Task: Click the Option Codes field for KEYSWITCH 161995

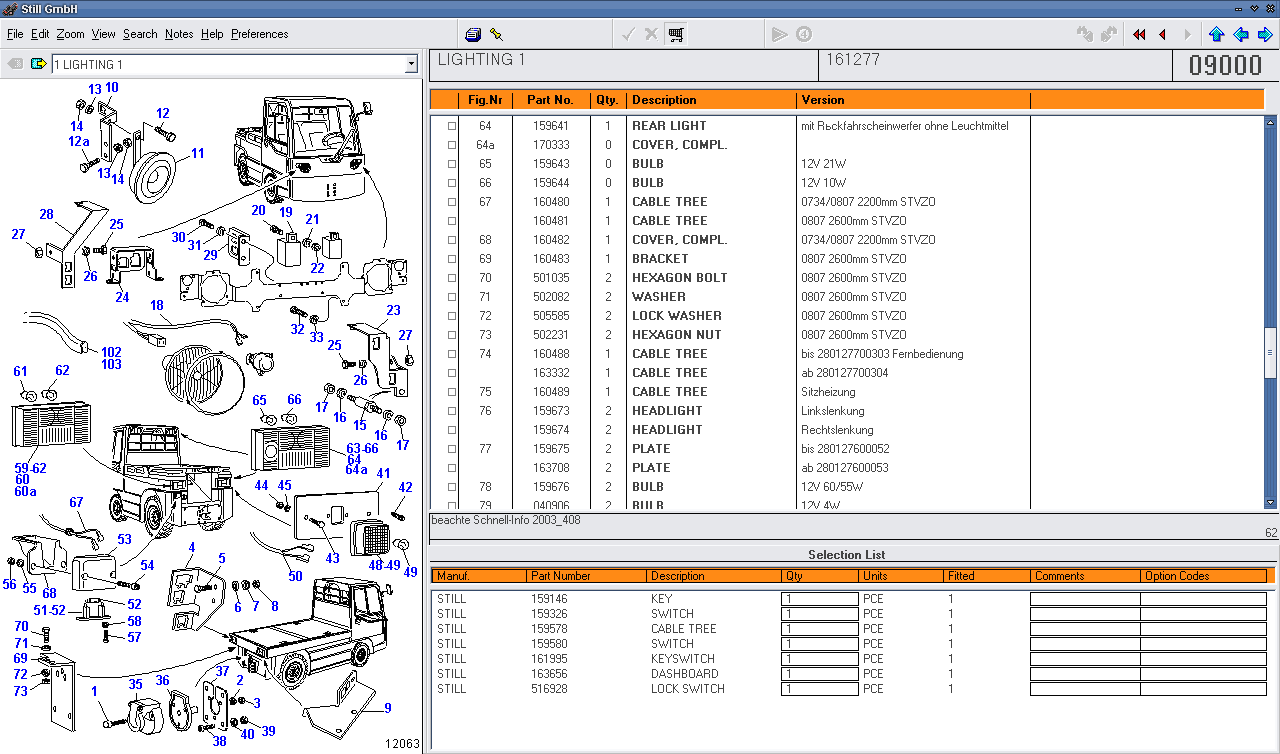Action: pos(1203,659)
